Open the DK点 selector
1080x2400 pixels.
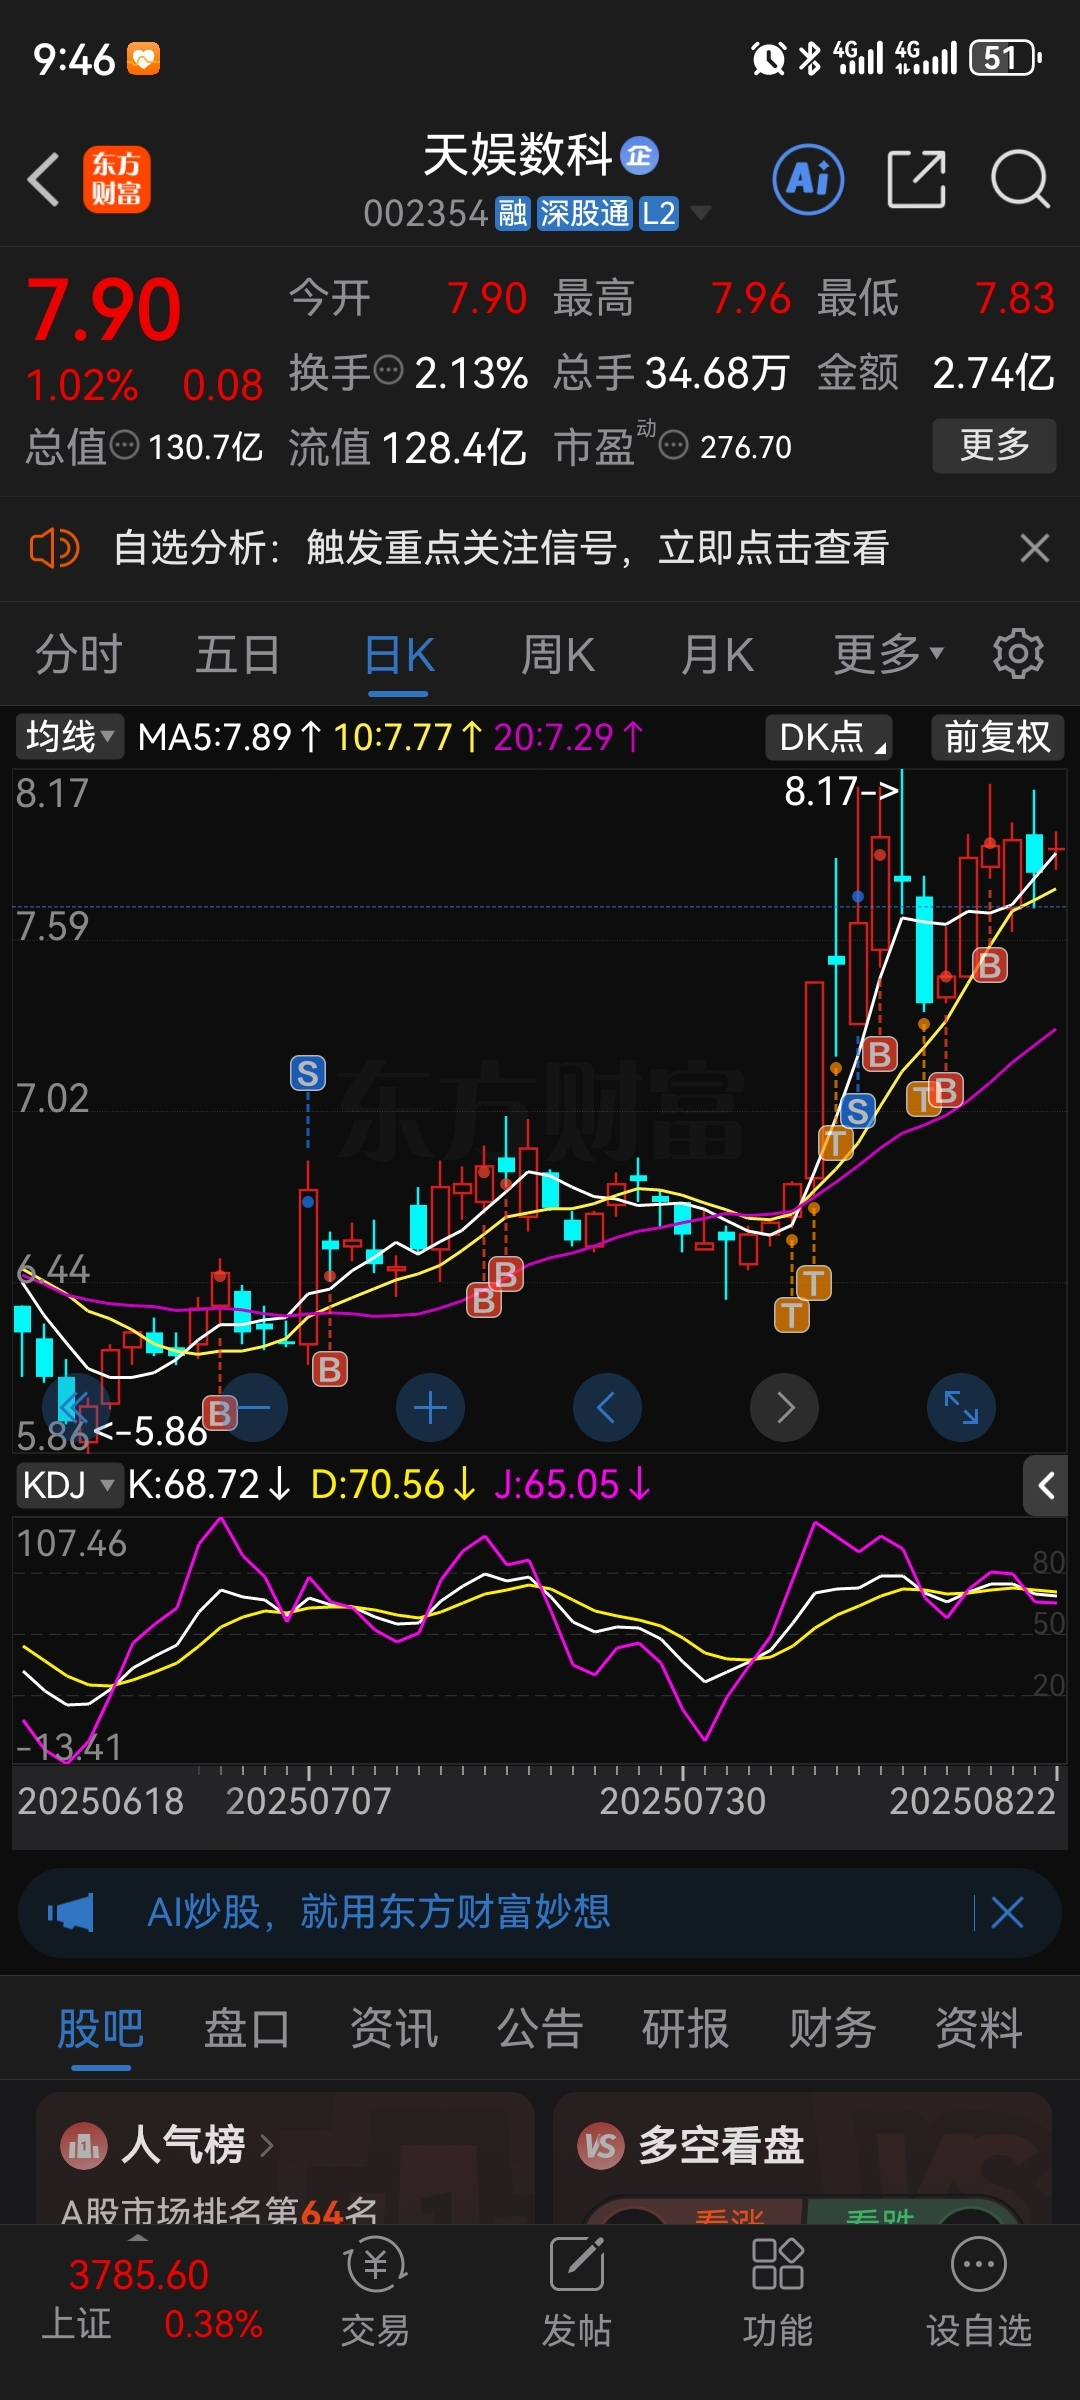[x=829, y=737]
